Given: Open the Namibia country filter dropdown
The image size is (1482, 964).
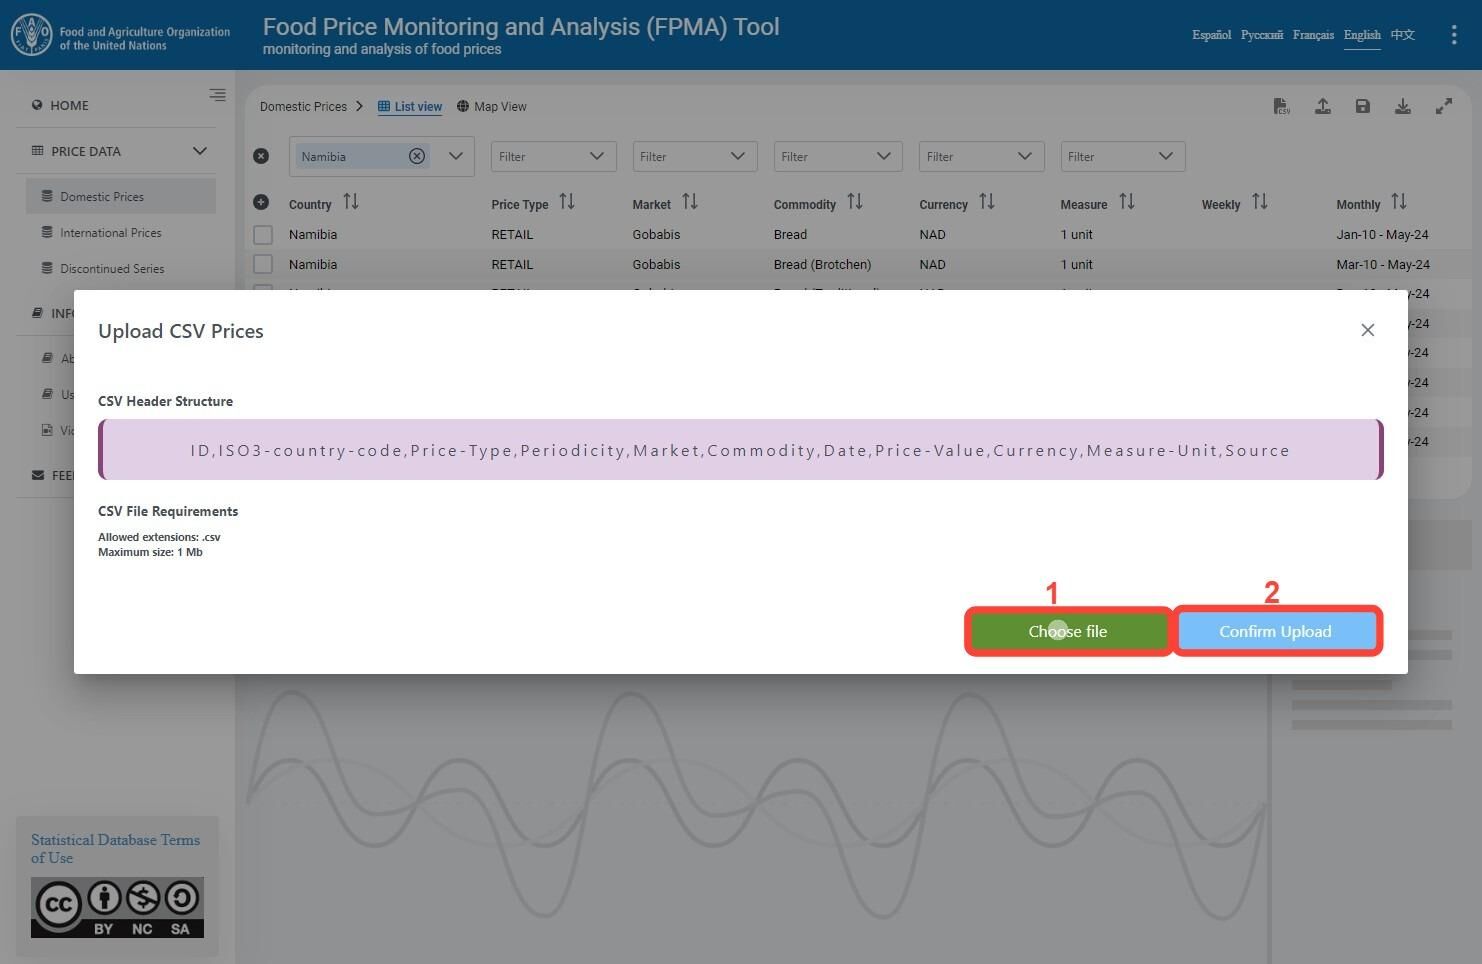Looking at the screenshot, I should pos(456,156).
